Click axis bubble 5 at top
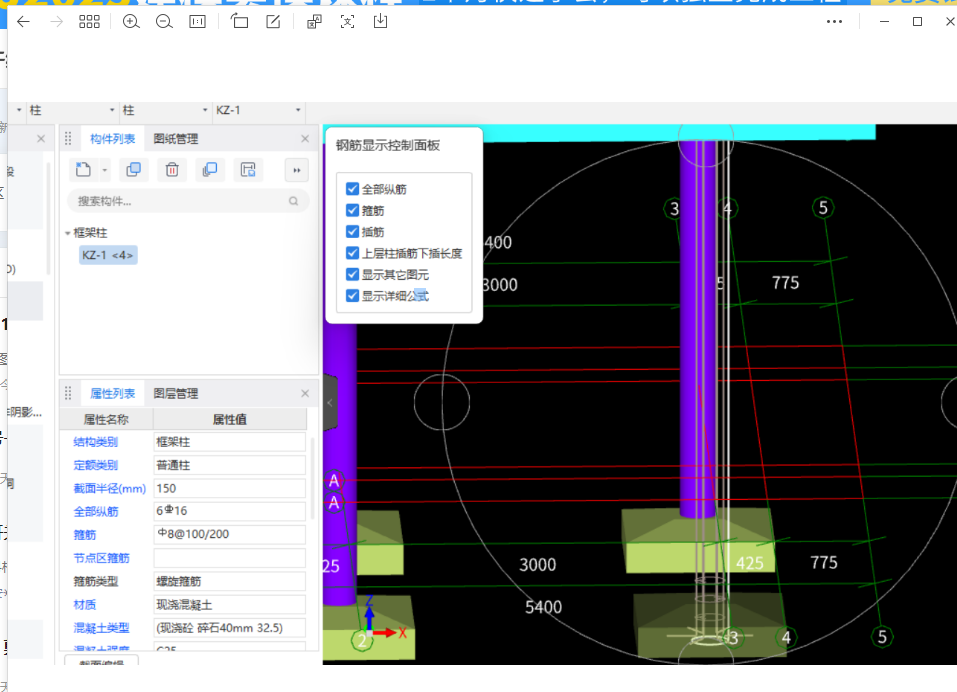This screenshot has width=957, height=692. point(823,208)
